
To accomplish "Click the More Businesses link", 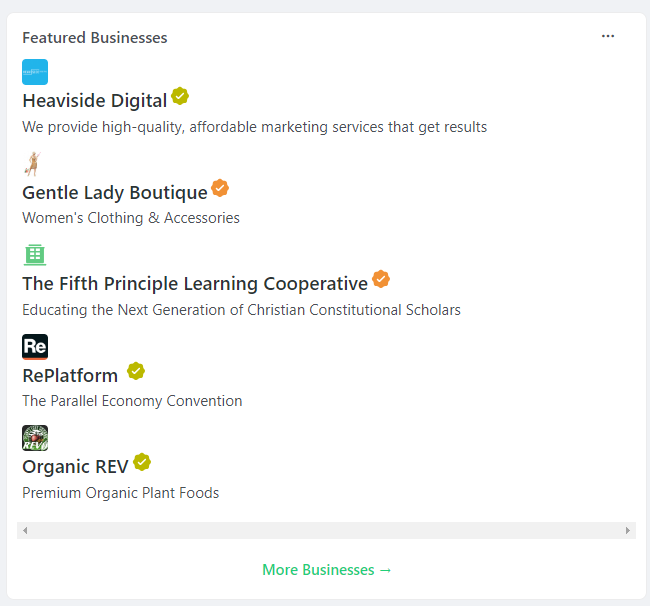I will (327, 570).
